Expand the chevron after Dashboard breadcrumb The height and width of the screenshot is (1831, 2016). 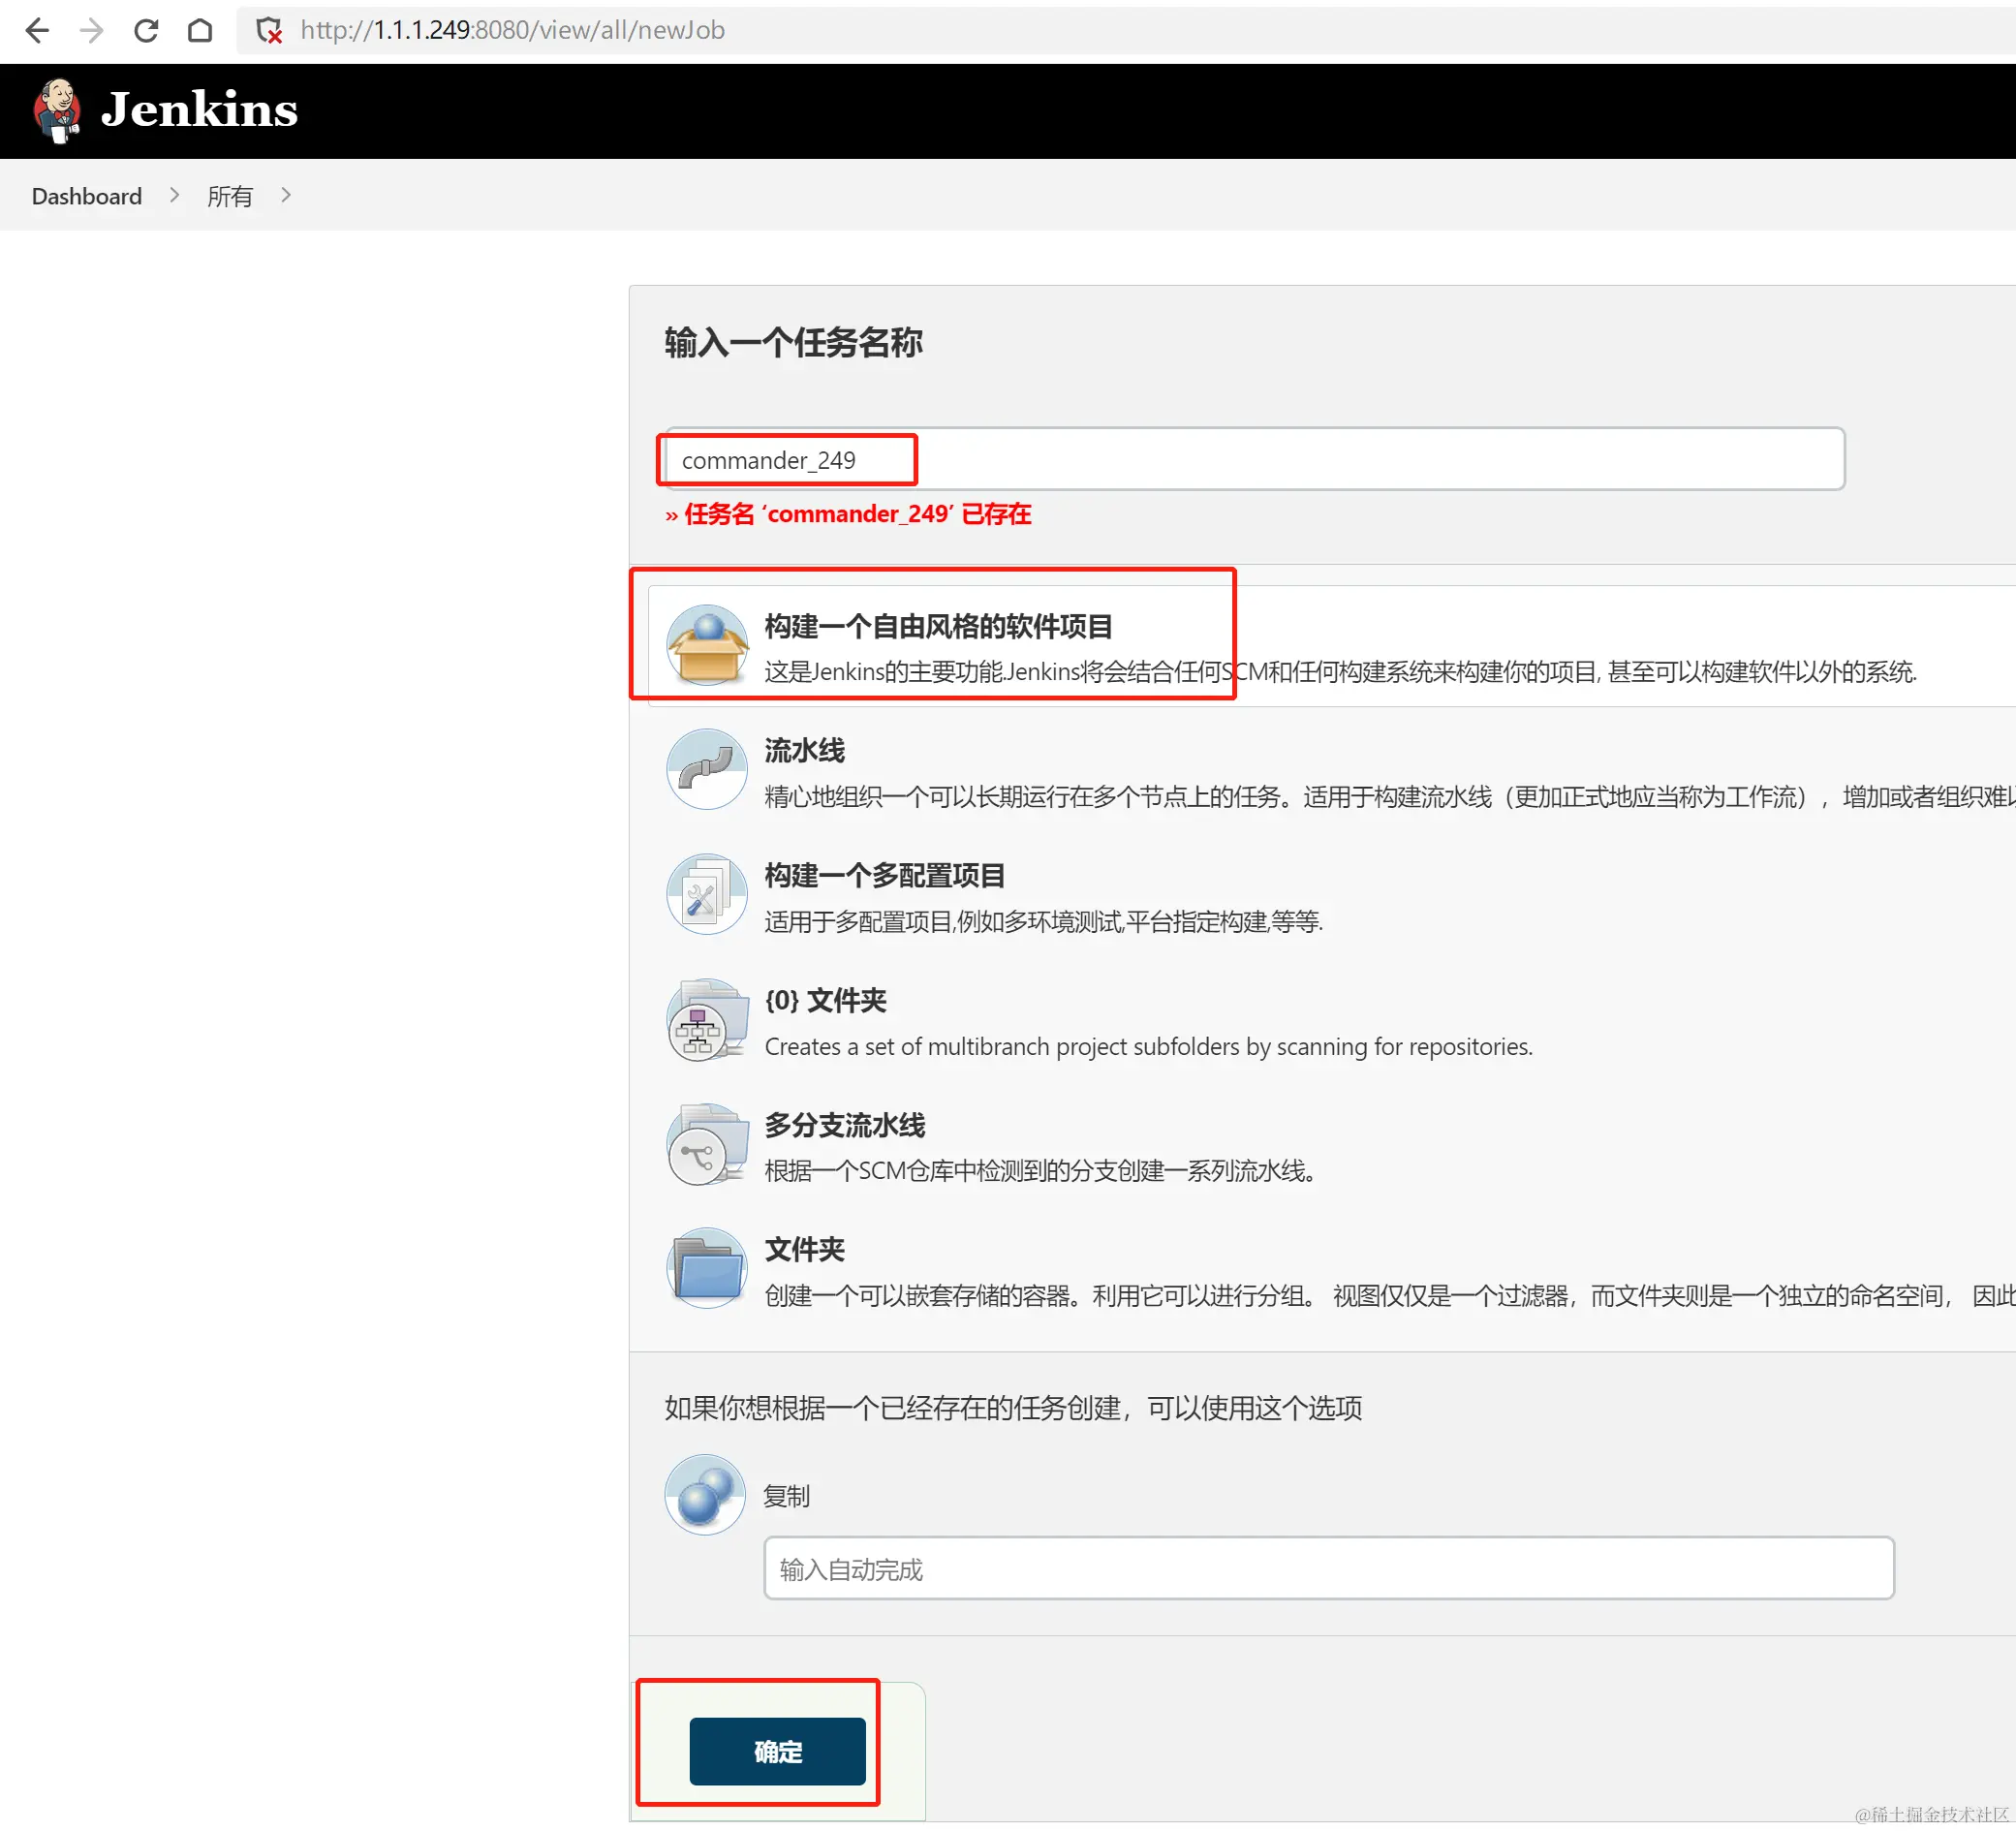[x=174, y=195]
